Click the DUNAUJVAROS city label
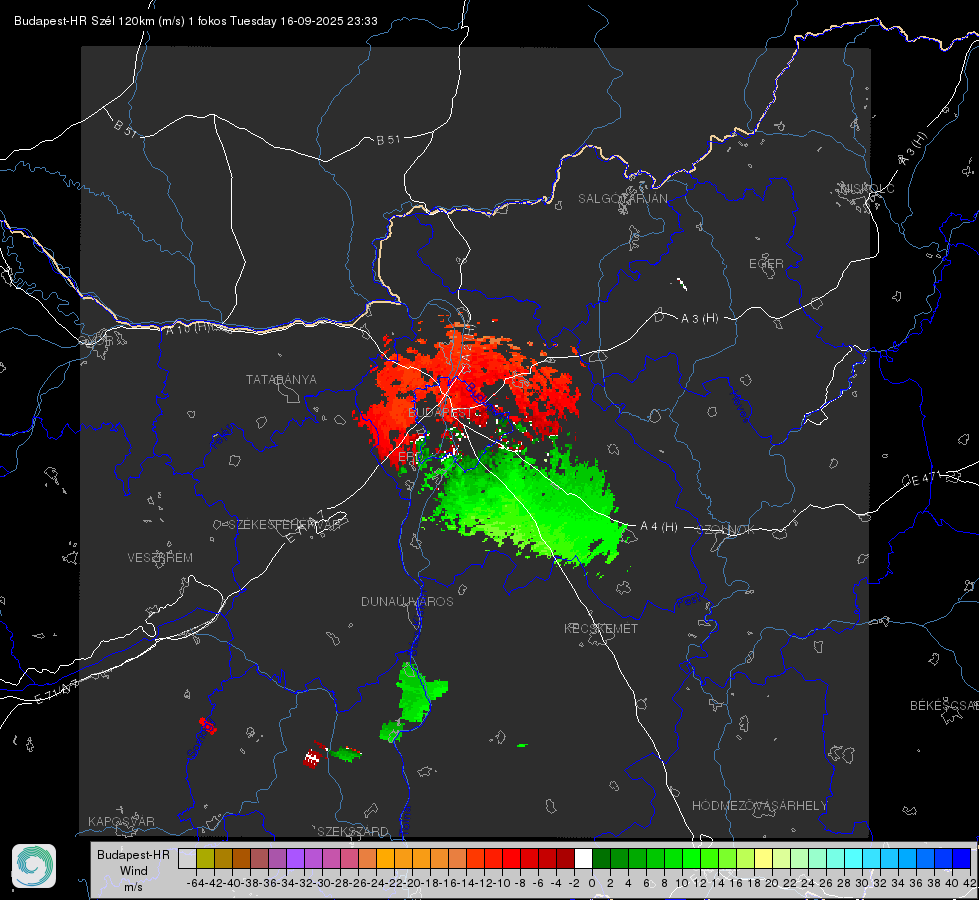 (x=407, y=601)
